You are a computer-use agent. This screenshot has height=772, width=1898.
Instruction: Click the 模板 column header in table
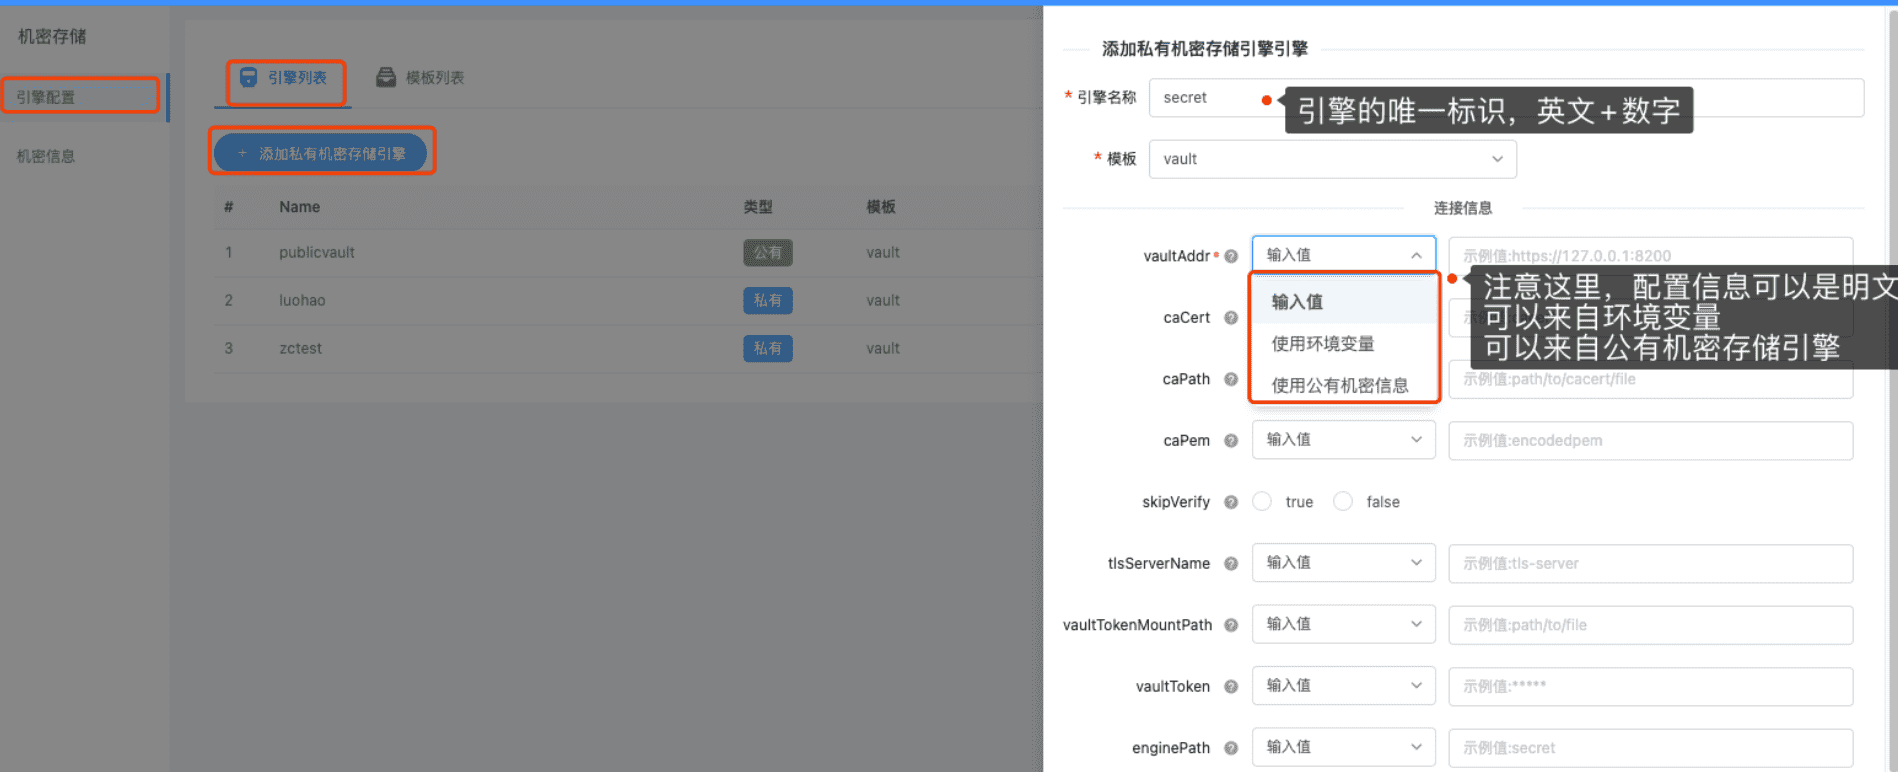pos(881,207)
